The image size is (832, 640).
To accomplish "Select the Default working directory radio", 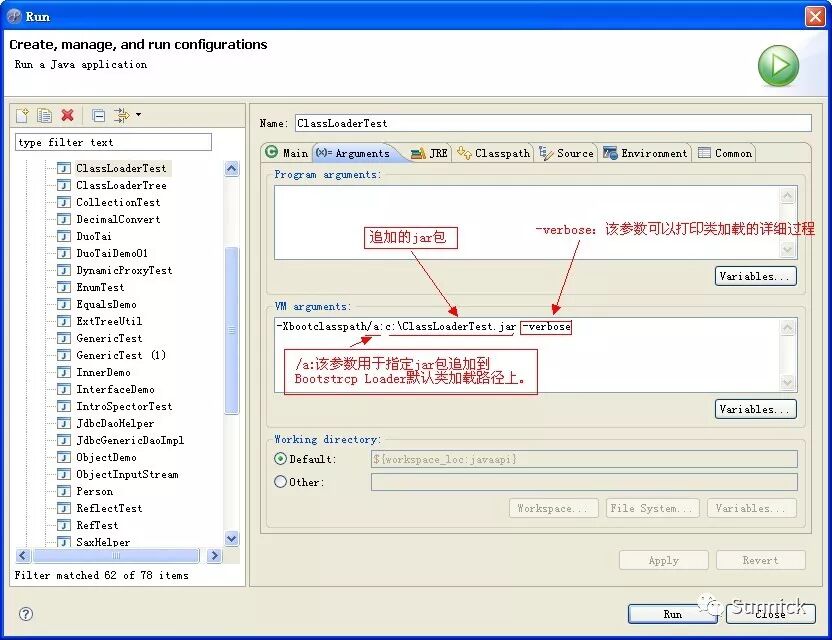I will [x=280, y=459].
